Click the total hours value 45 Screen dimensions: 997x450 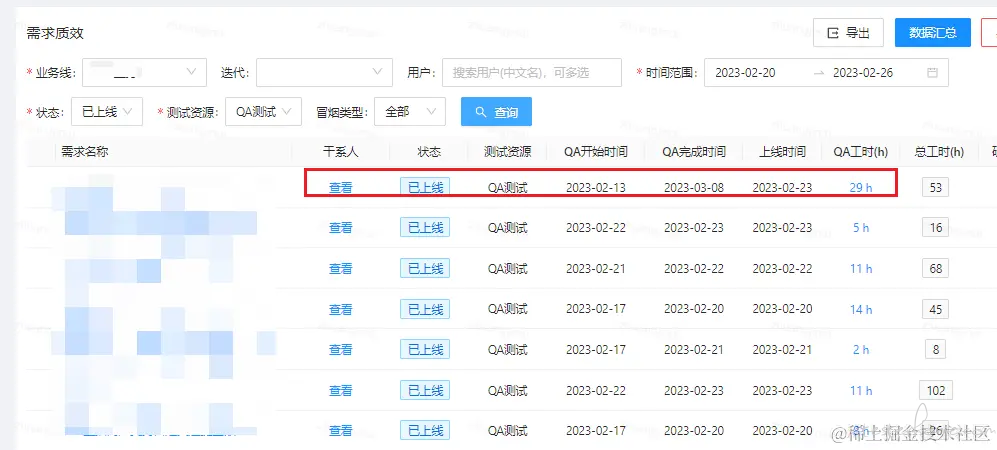935,309
